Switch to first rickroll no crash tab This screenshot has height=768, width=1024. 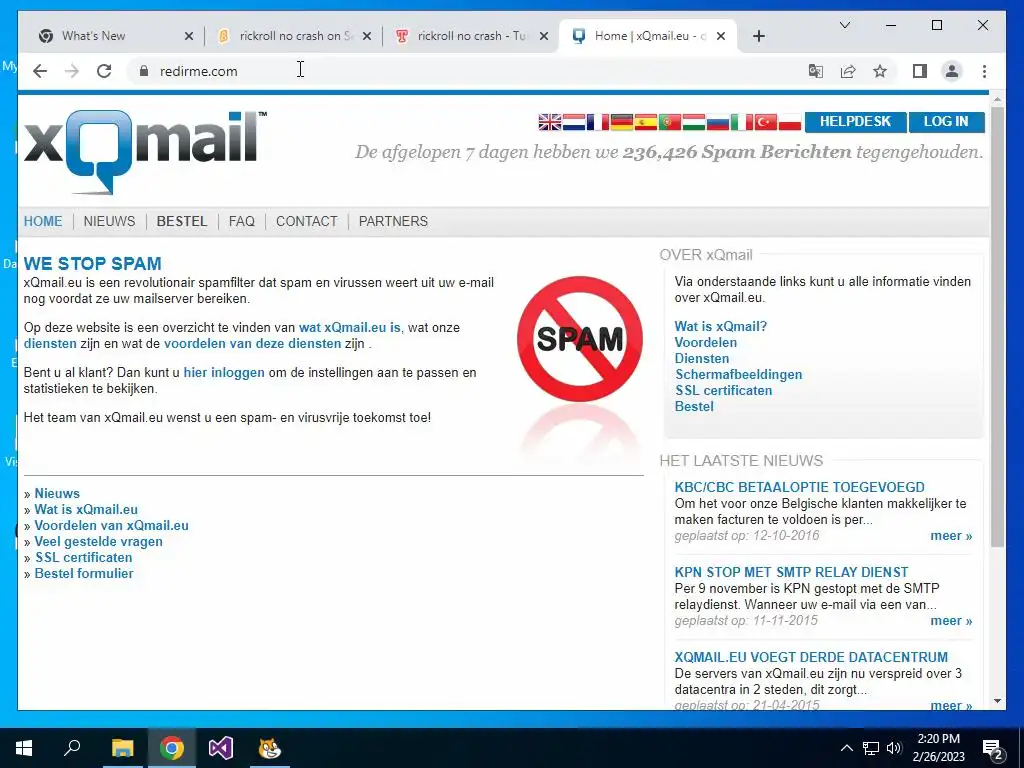(294, 36)
